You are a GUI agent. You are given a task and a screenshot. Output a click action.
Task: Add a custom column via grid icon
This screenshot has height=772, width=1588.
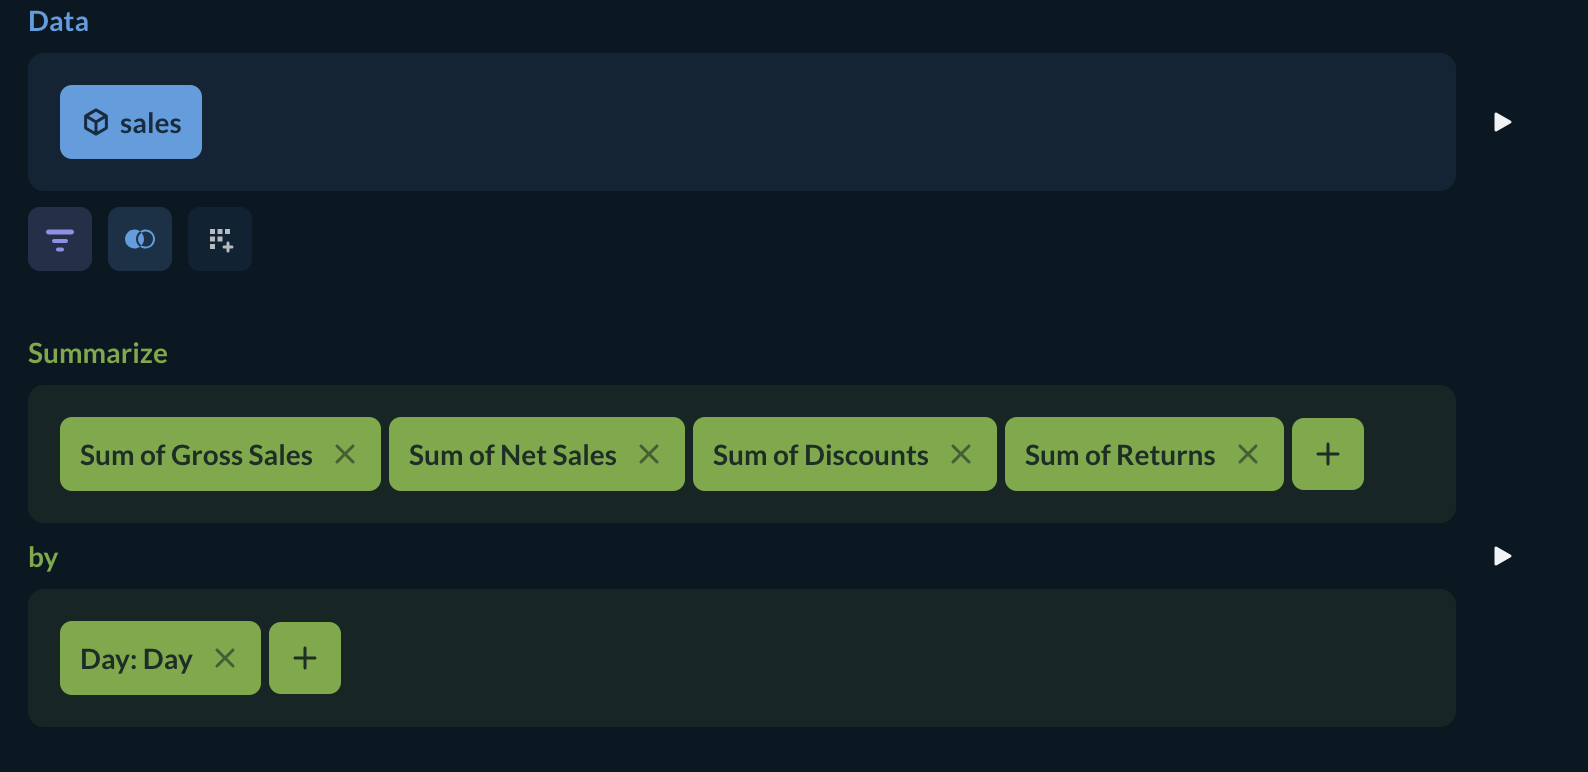click(220, 239)
